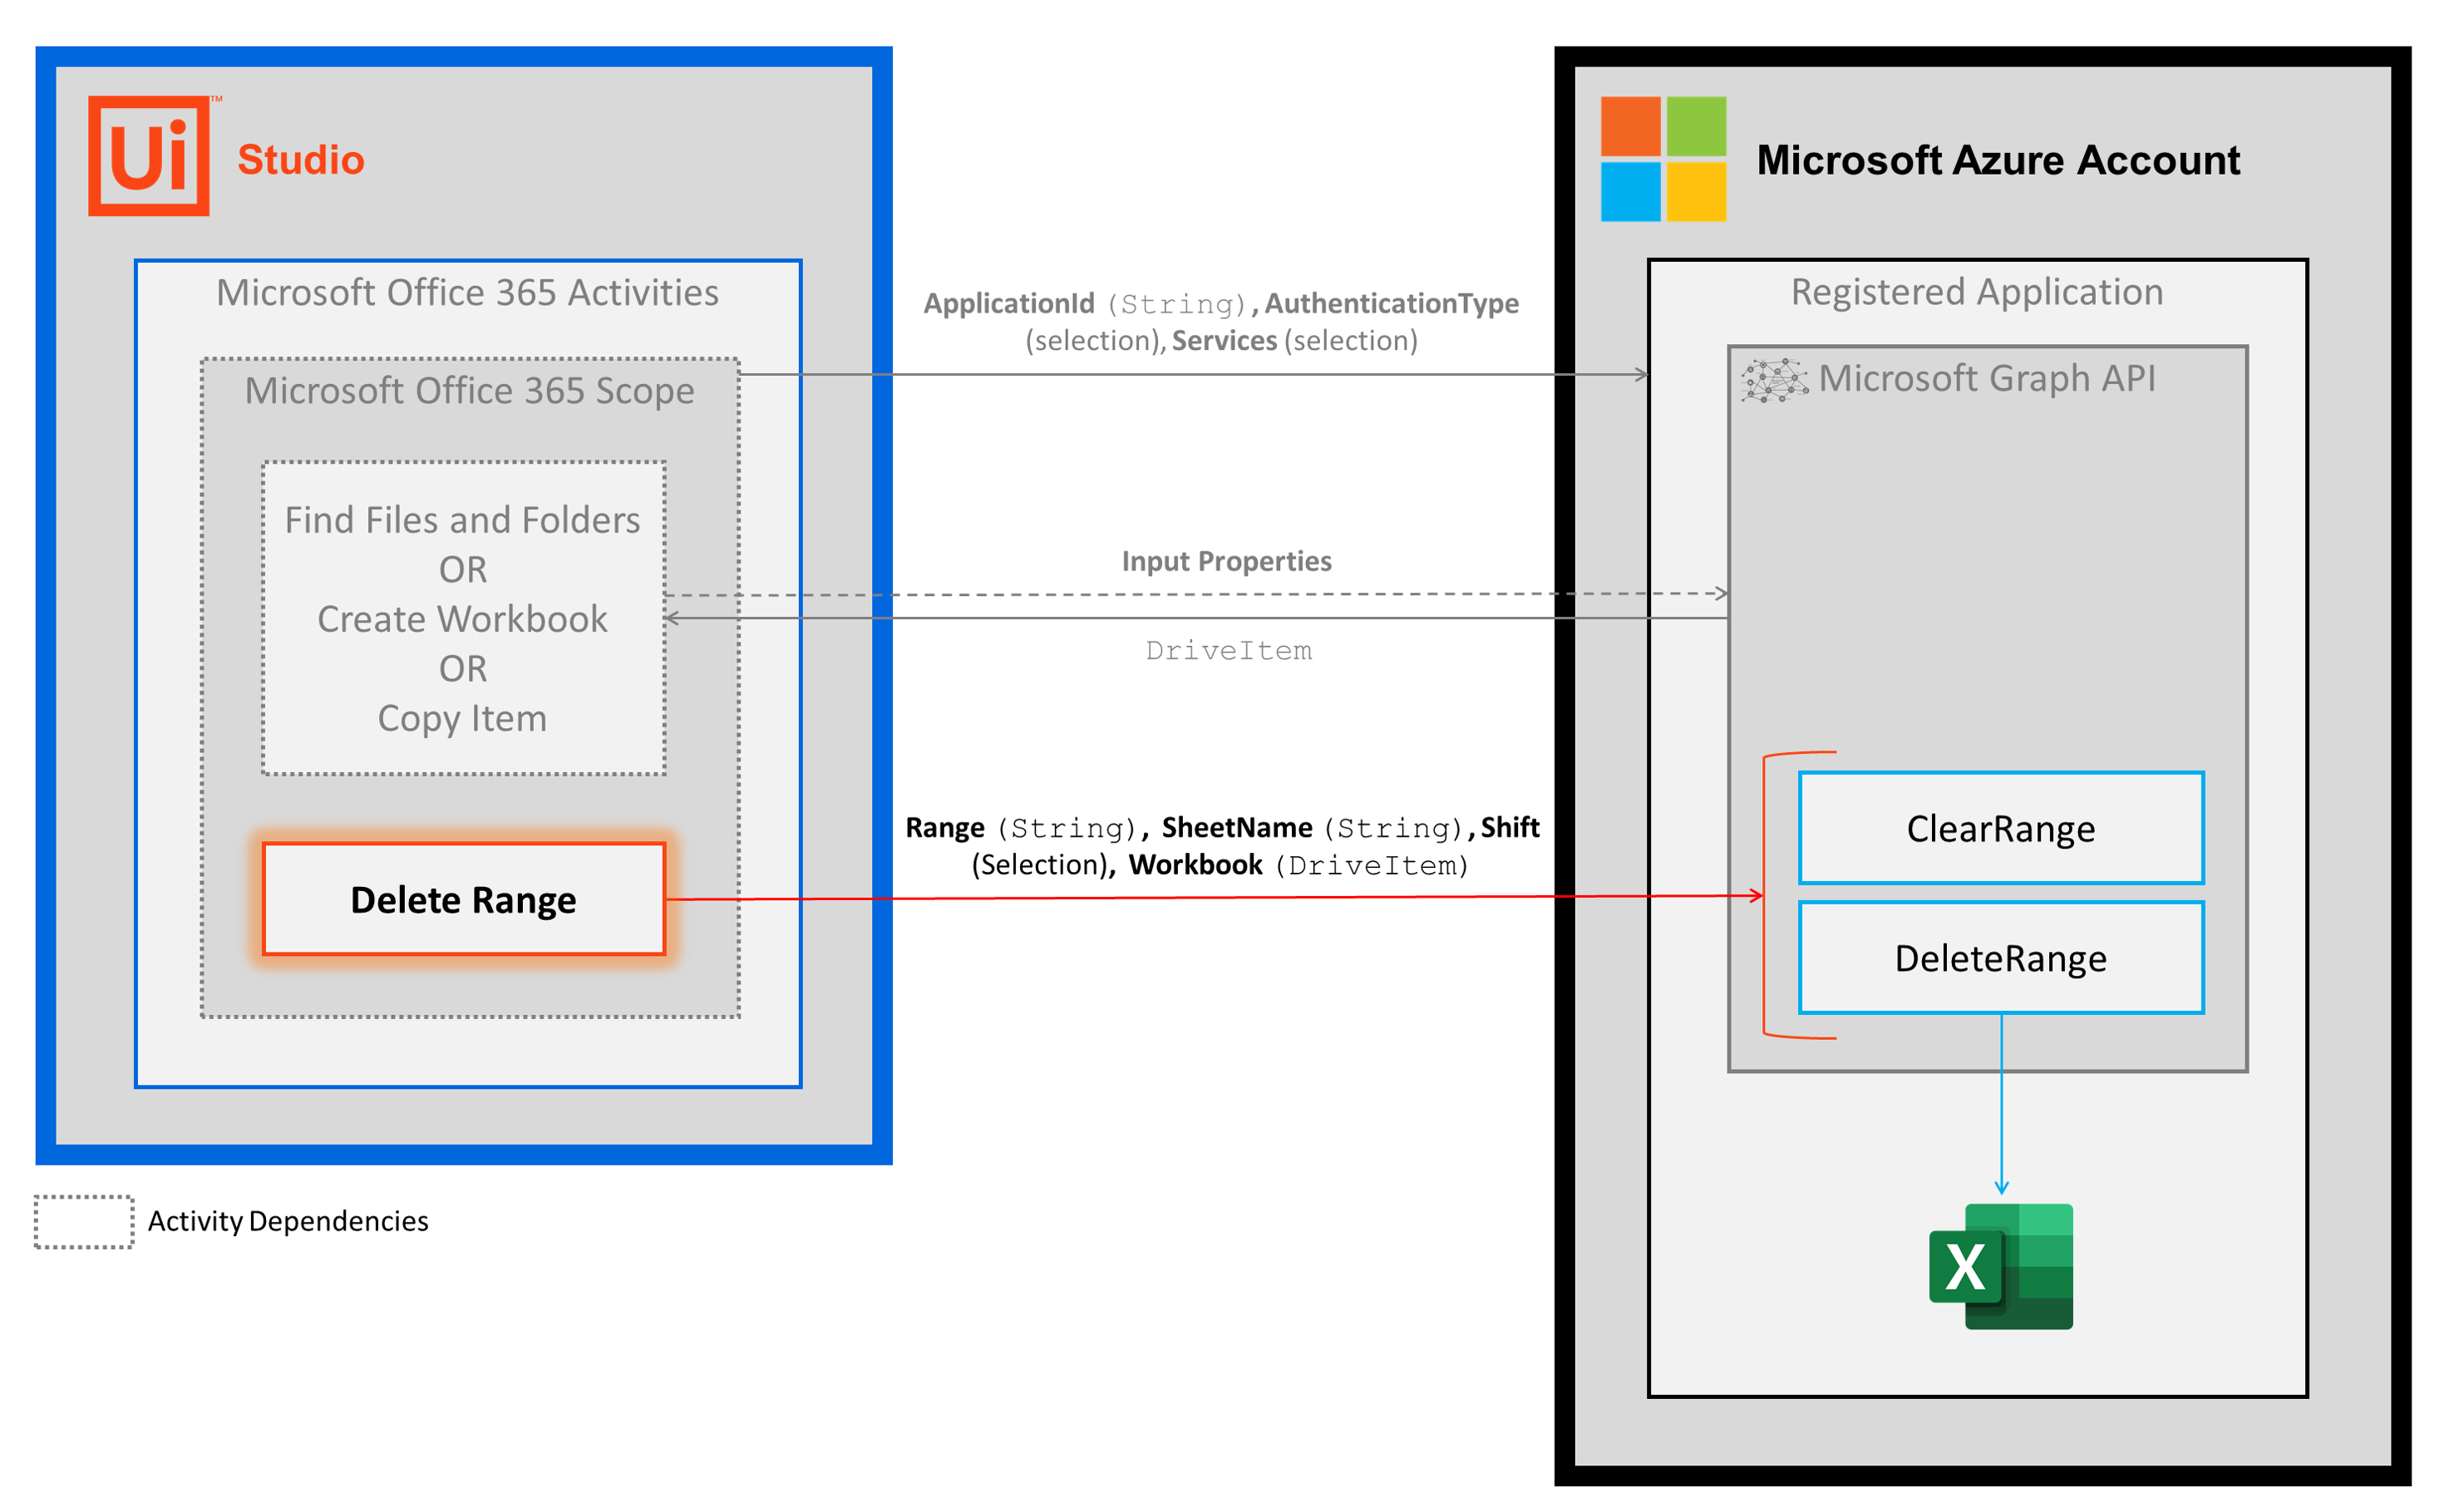Click the 'Registered Application' label
2454x1512 pixels.
point(1978,292)
